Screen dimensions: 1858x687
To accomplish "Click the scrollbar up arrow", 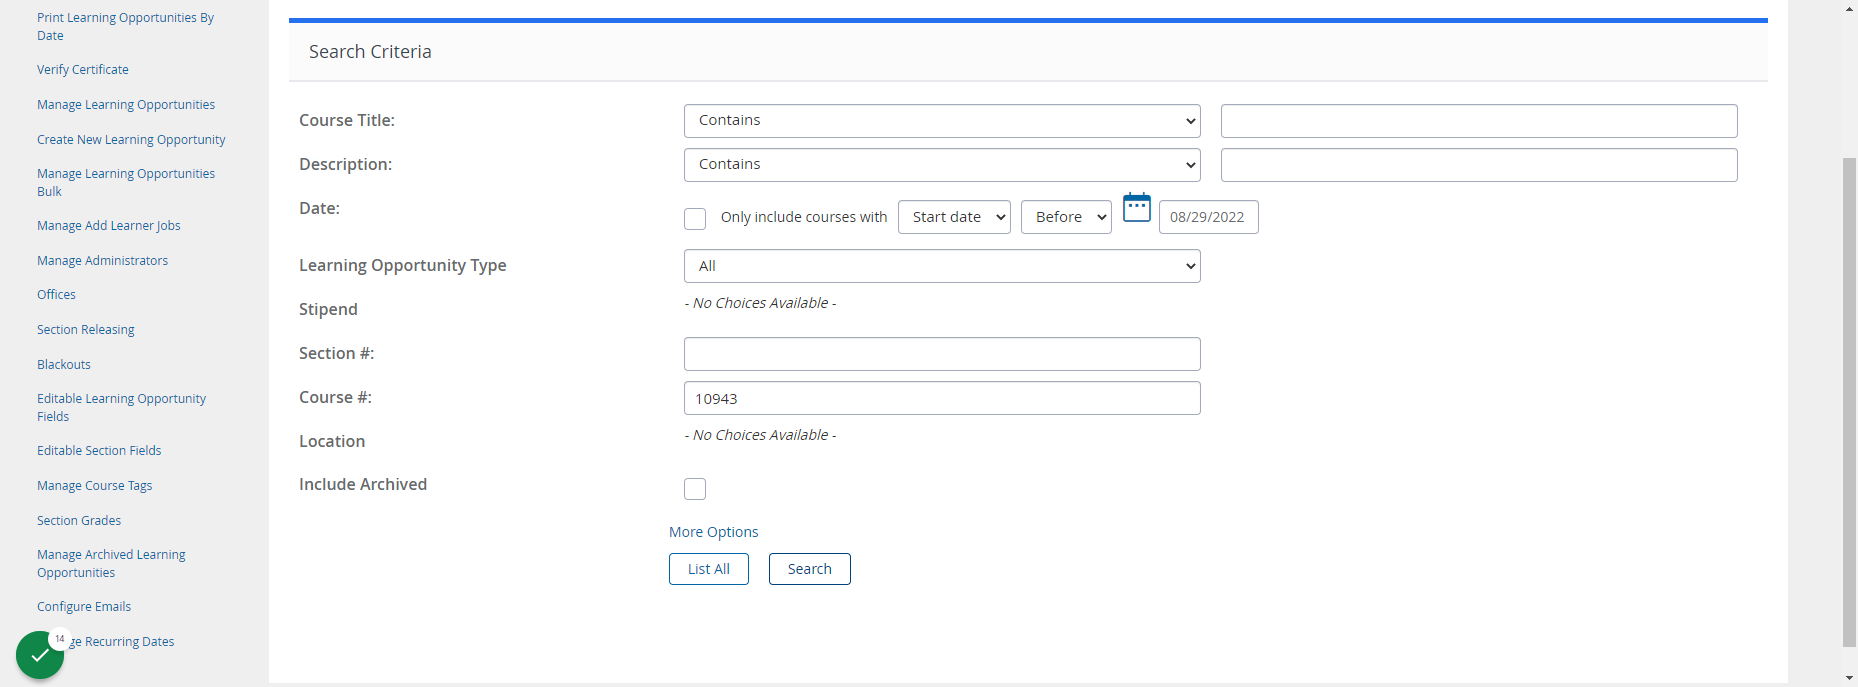I will [x=1849, y=8].
